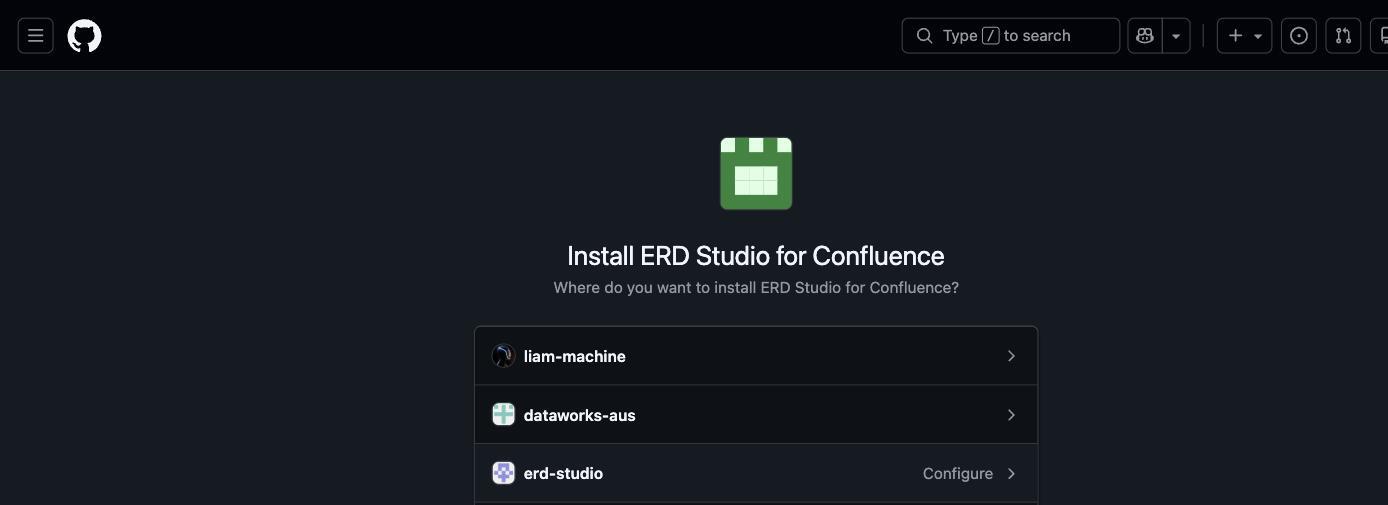Open the Pull requests icon in header

click(x=1343, y=36)
